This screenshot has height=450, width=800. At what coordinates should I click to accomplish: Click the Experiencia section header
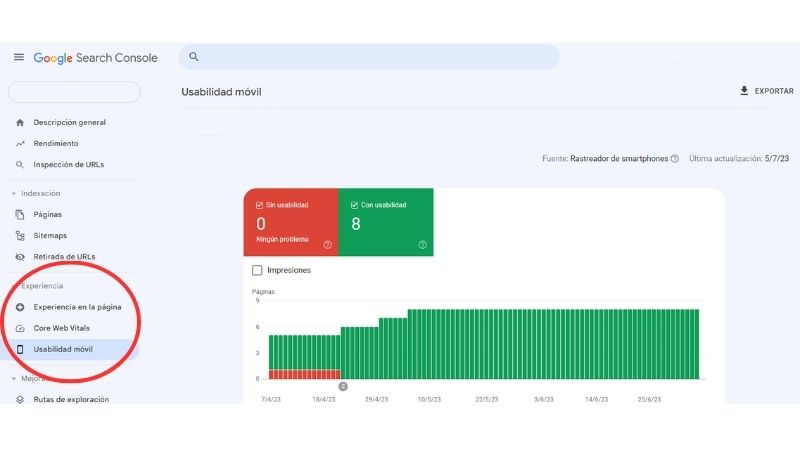[42, 286]
